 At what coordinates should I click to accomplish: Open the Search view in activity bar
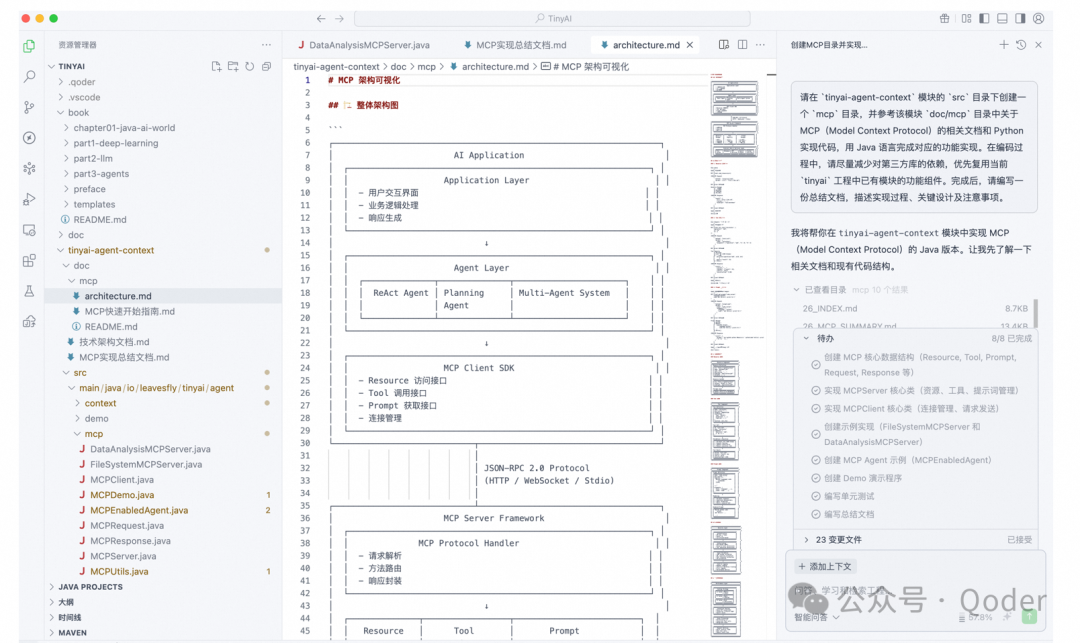[x=29, y=76]
